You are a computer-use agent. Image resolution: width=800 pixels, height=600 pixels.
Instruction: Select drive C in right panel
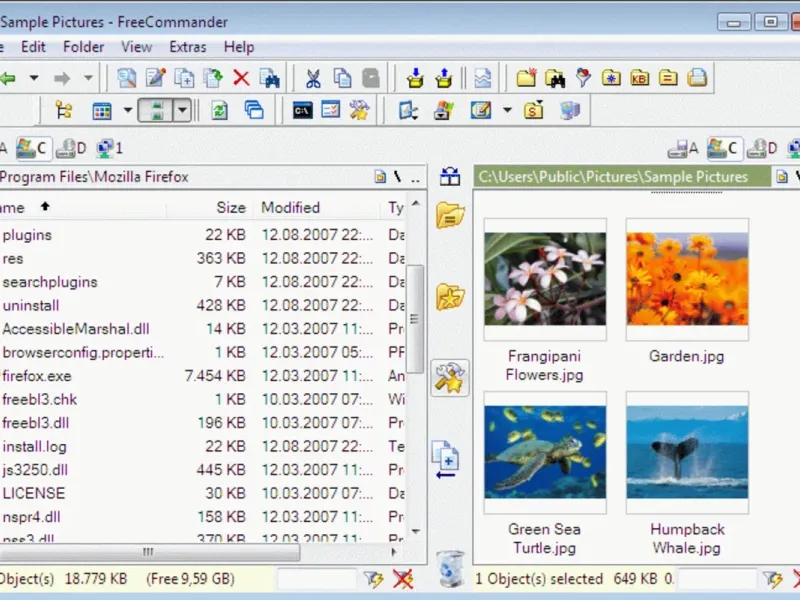tap(724, 148)
